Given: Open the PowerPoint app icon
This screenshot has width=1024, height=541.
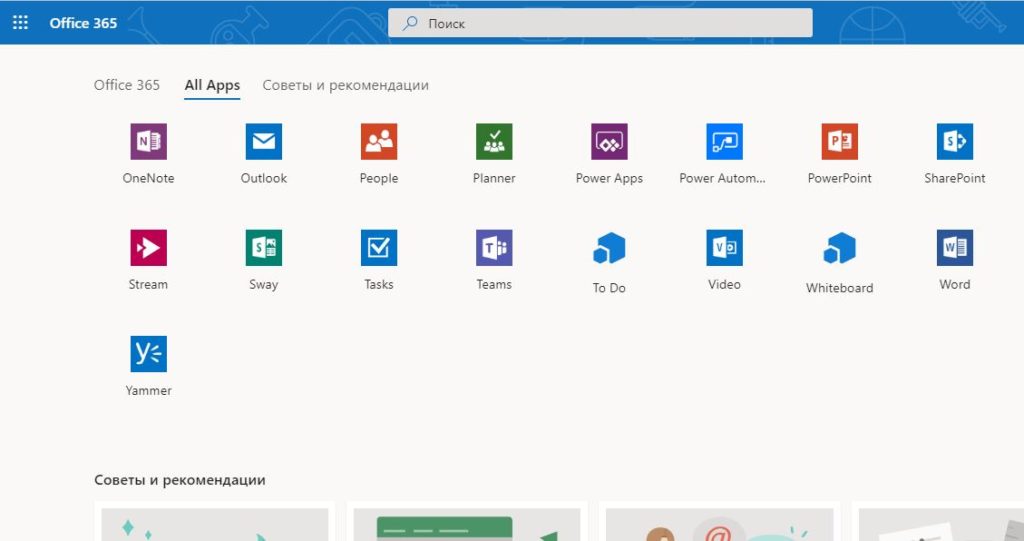Looking at the screenshot, I should point(840,141).
